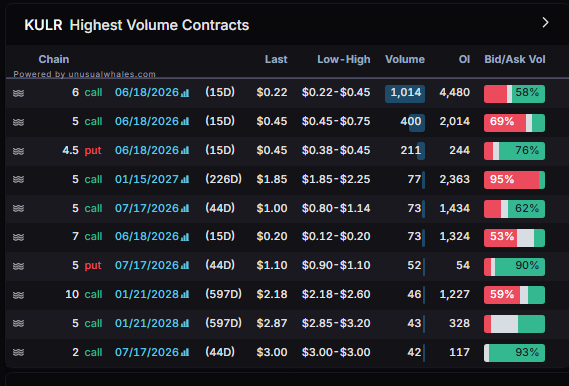Expand Highest Volume Contracts with the right chevron
Viewport: 569px width, 386px height.
click(545, 23)
